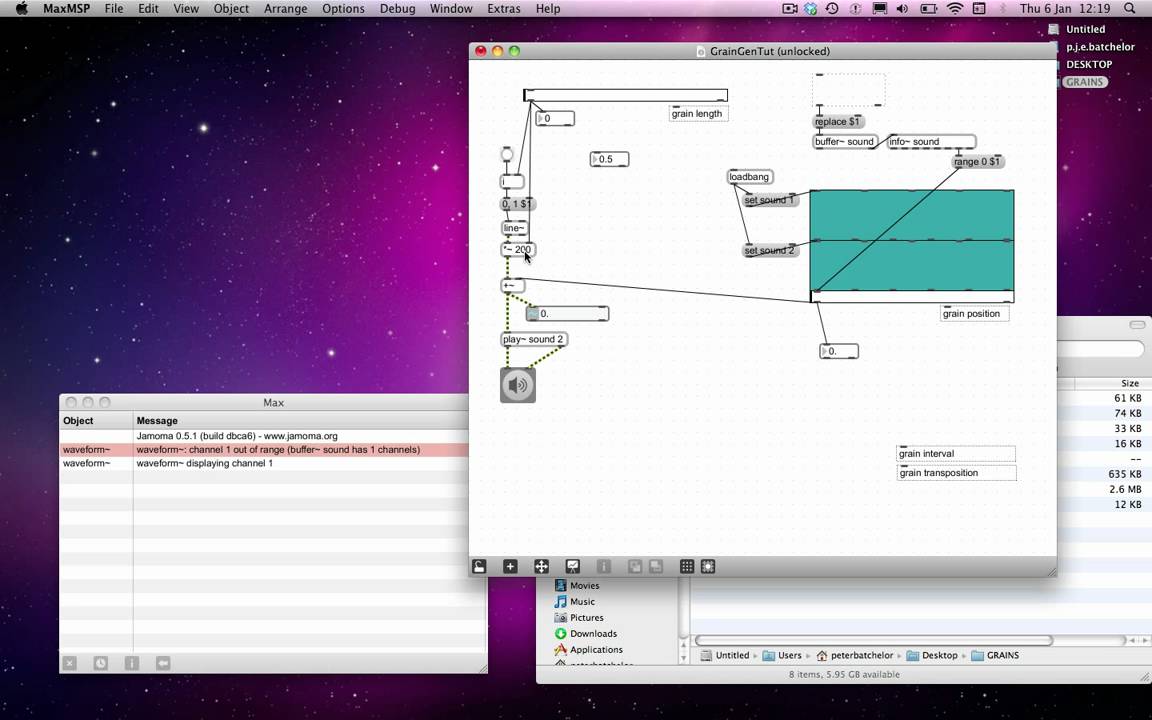The height and width of the screenshot is (720, 1152).
Task: Click the Finder horizontal scrollbar
Action: 874,641
